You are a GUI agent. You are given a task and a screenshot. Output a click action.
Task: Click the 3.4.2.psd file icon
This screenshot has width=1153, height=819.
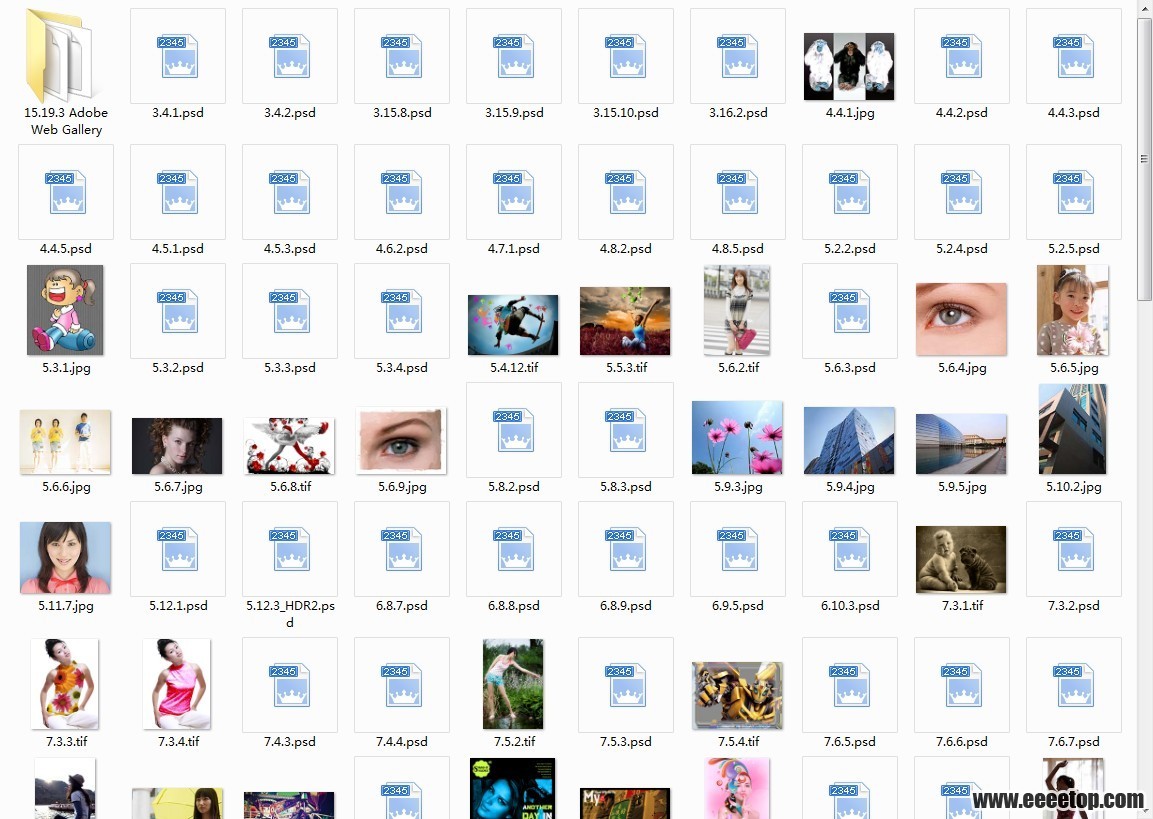pyautogui.click(x=290, y=56)
